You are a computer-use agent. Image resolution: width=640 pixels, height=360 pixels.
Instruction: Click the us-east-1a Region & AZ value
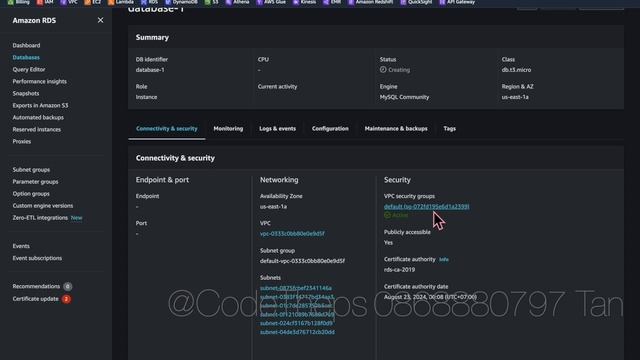click(x=515, y=97)
